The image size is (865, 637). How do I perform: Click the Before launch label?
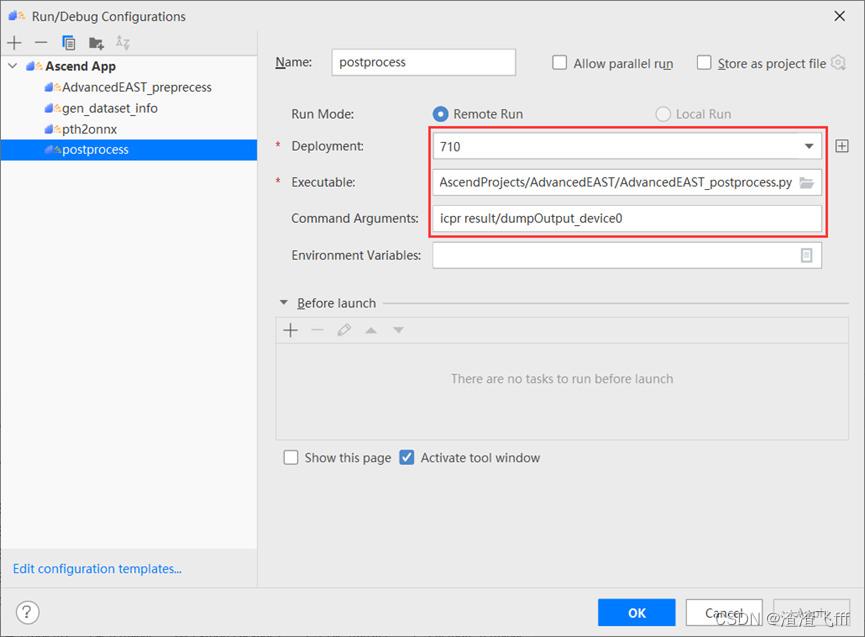337,303
